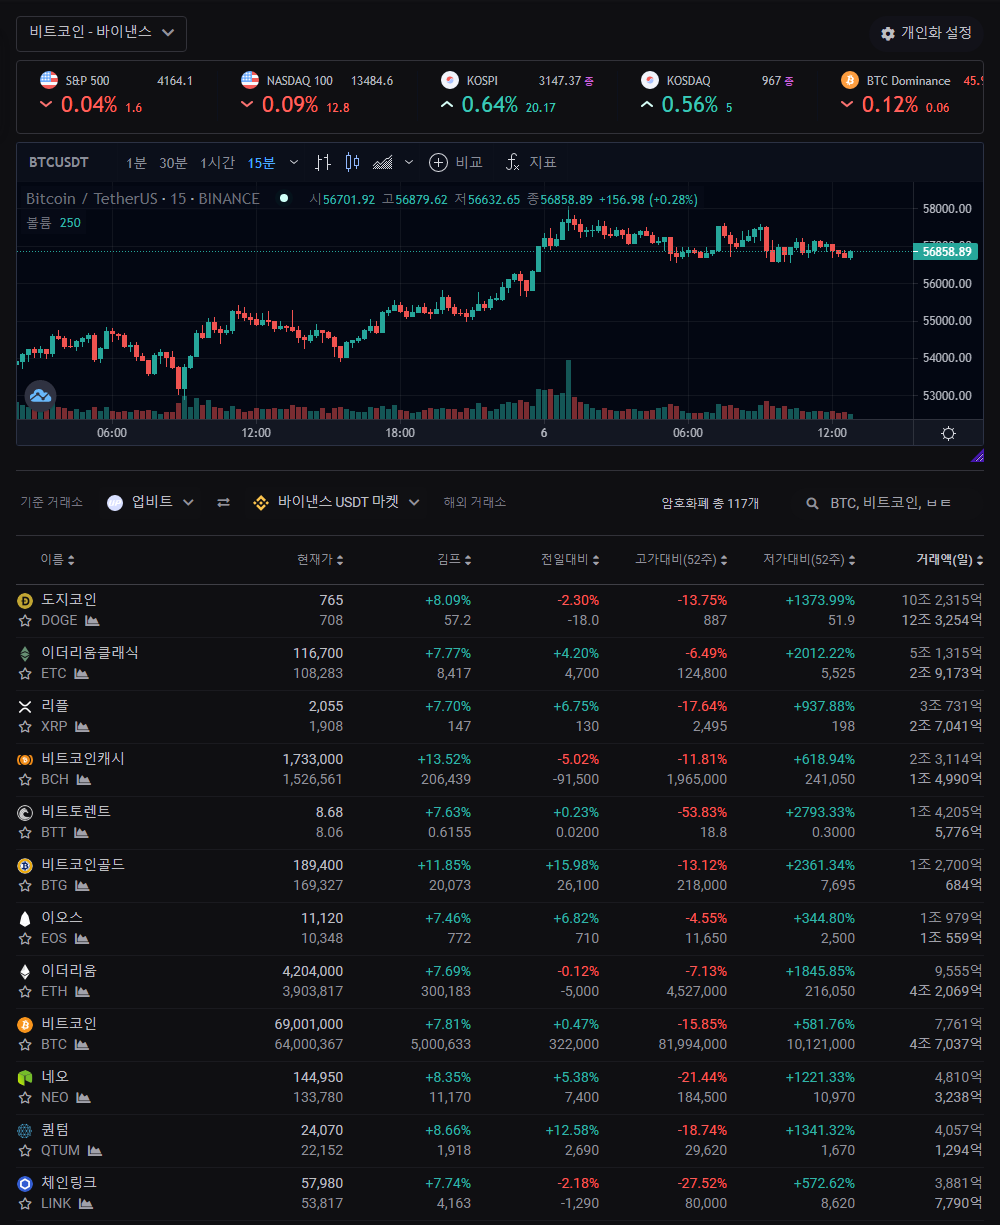Open the BTC mini chart icon

point(82,1044)
